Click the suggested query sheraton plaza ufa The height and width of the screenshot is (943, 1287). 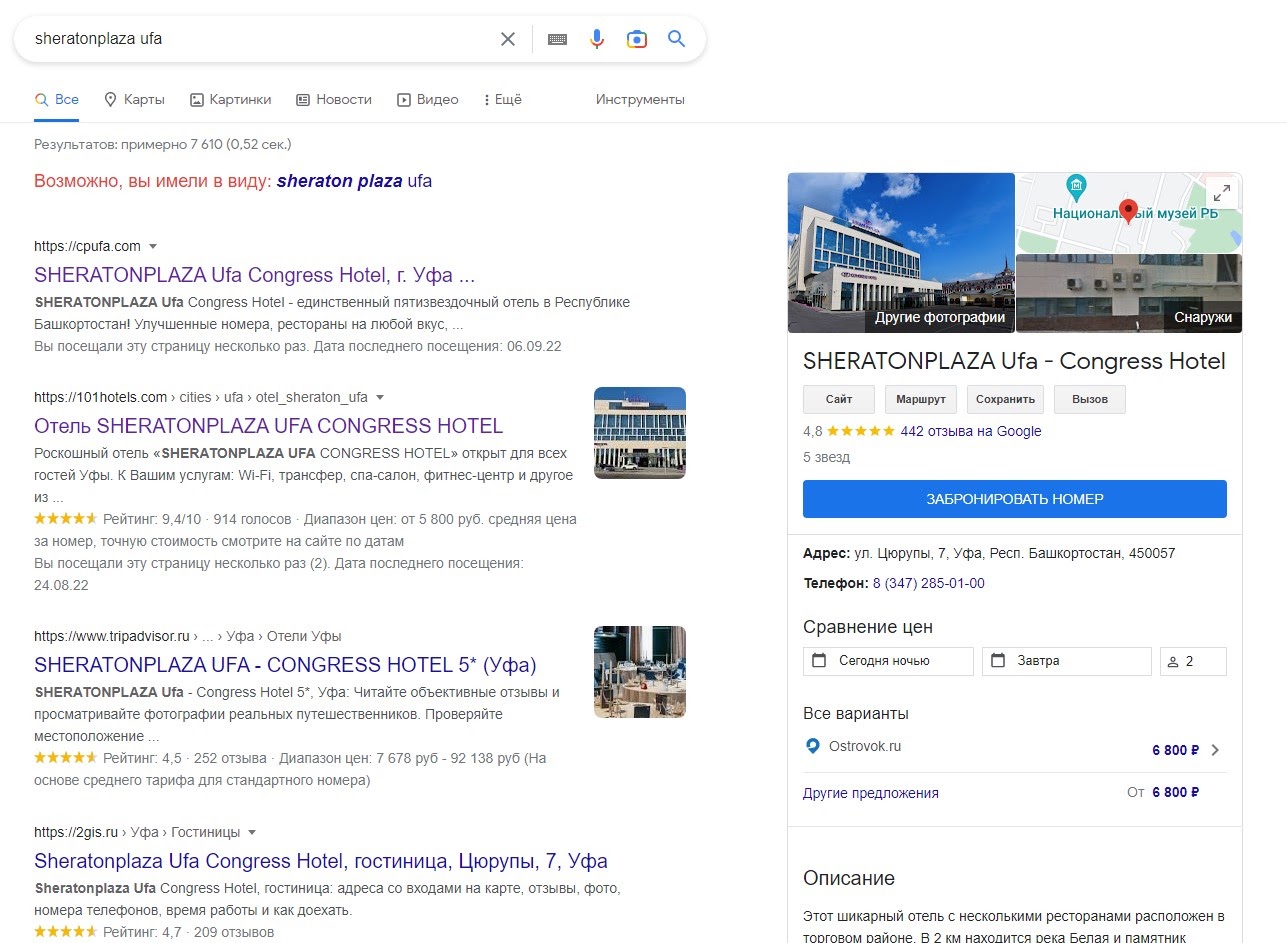click(355, 181)
